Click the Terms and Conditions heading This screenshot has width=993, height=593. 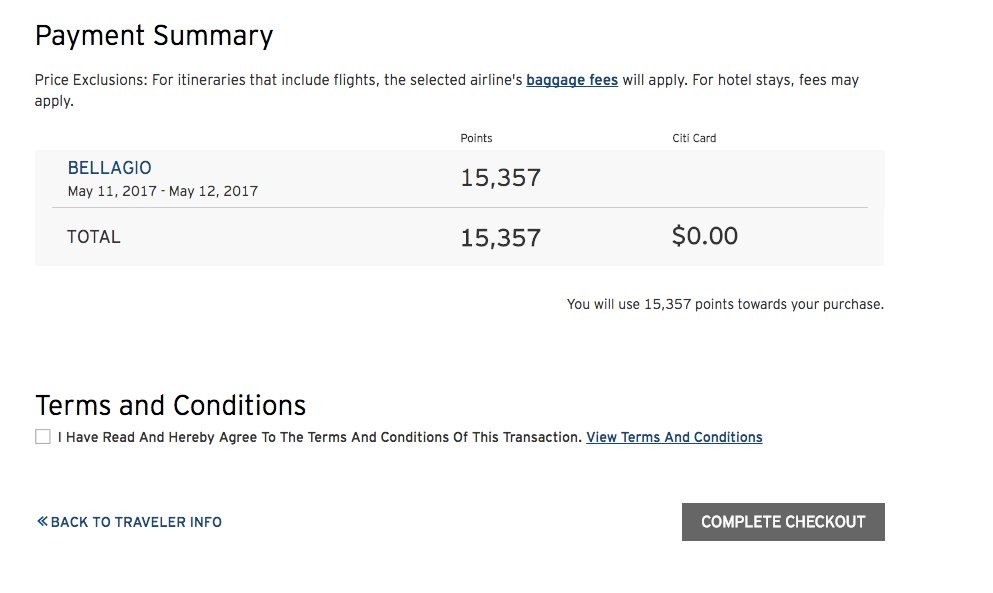(171, 405)
